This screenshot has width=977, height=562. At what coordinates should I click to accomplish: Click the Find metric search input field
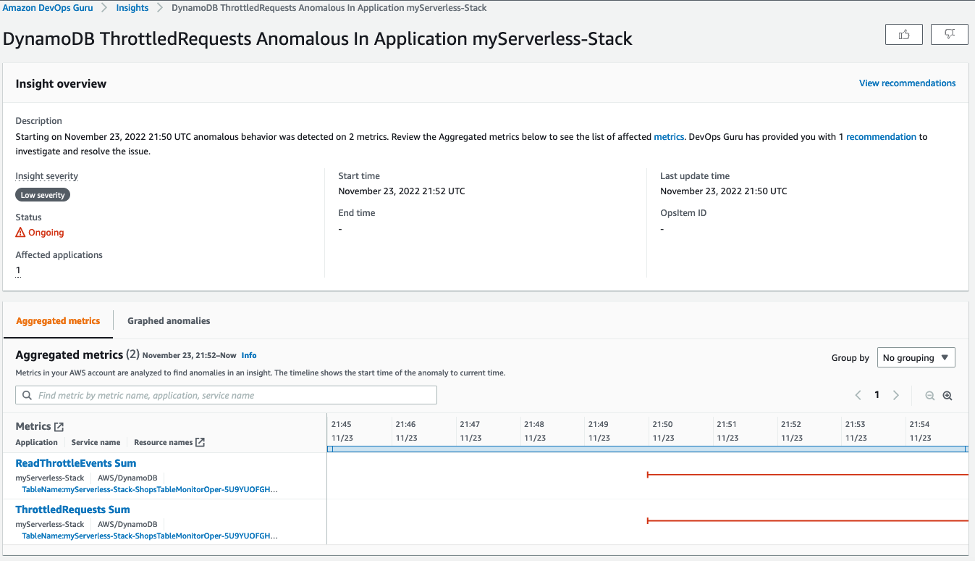point(226,396)
